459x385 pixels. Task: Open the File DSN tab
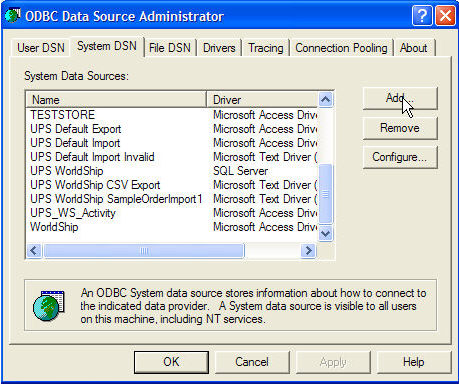click(170, 48)
